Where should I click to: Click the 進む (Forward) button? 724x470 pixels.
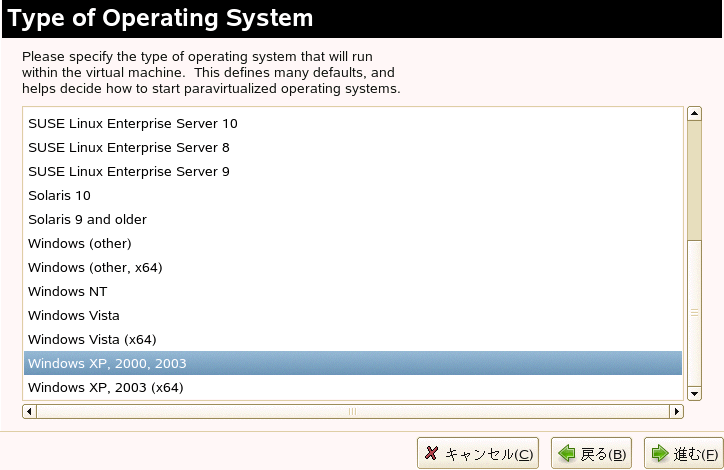click(x=684, y=453)
